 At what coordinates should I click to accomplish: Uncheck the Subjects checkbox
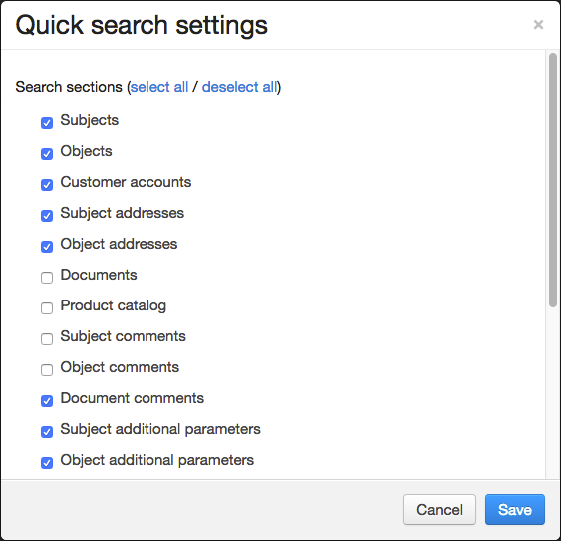tap(47, 123)
